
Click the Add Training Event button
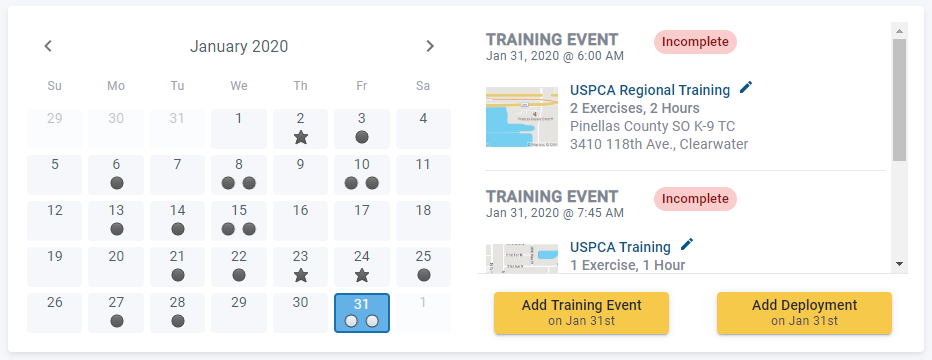[581, 312]
